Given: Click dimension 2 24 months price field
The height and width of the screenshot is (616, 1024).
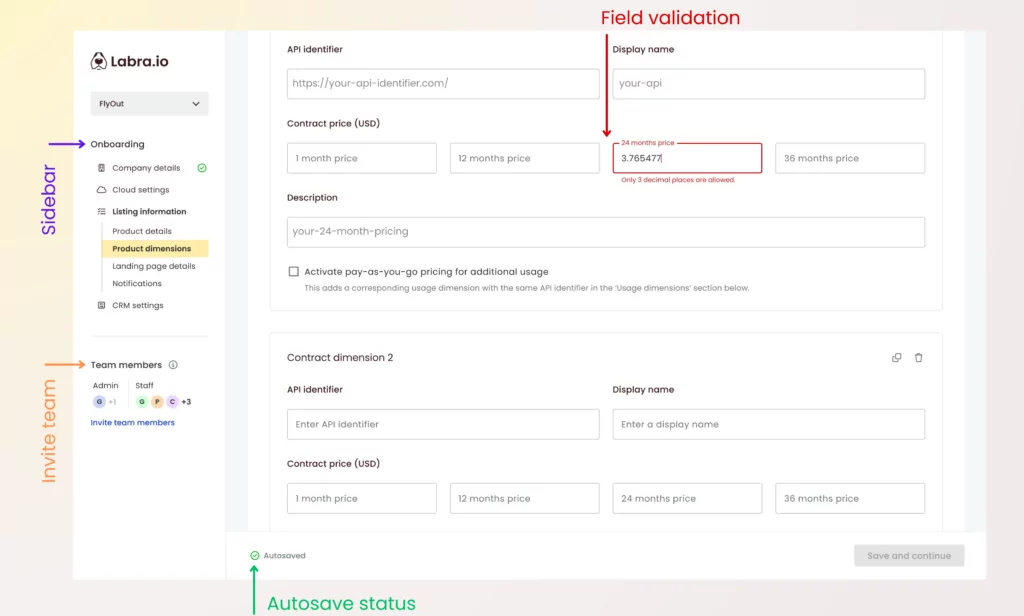Looking at the screenshot, I should (x=687, y=498).
